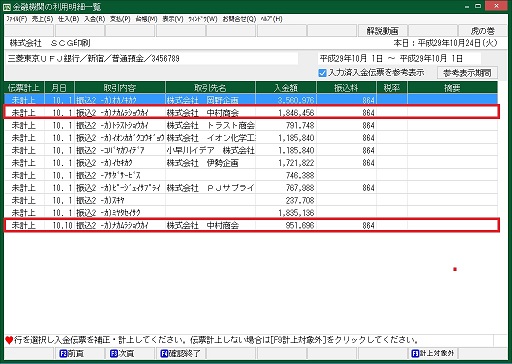Click the 振込料 column header

click(x=346, y=88)
